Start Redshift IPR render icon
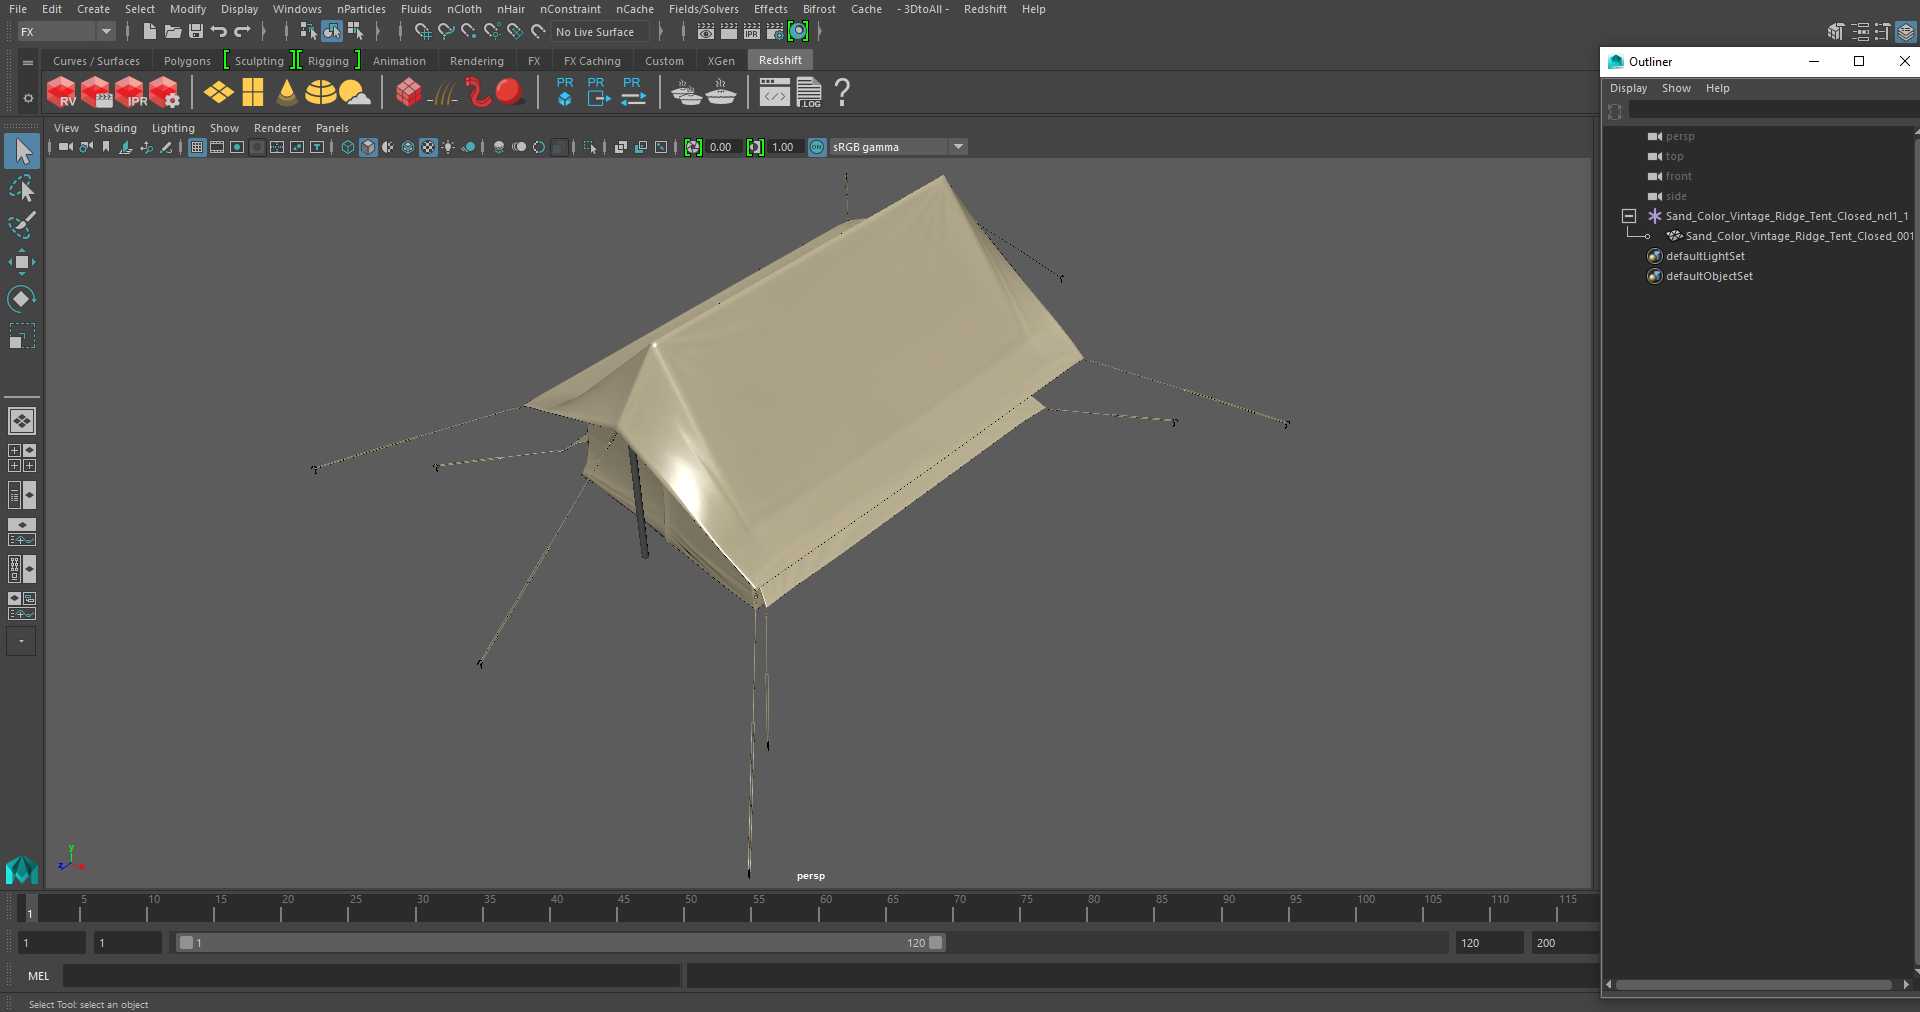Image resolution: width=1920 pixels, height=1012 pixels. [x=130, y=93]
